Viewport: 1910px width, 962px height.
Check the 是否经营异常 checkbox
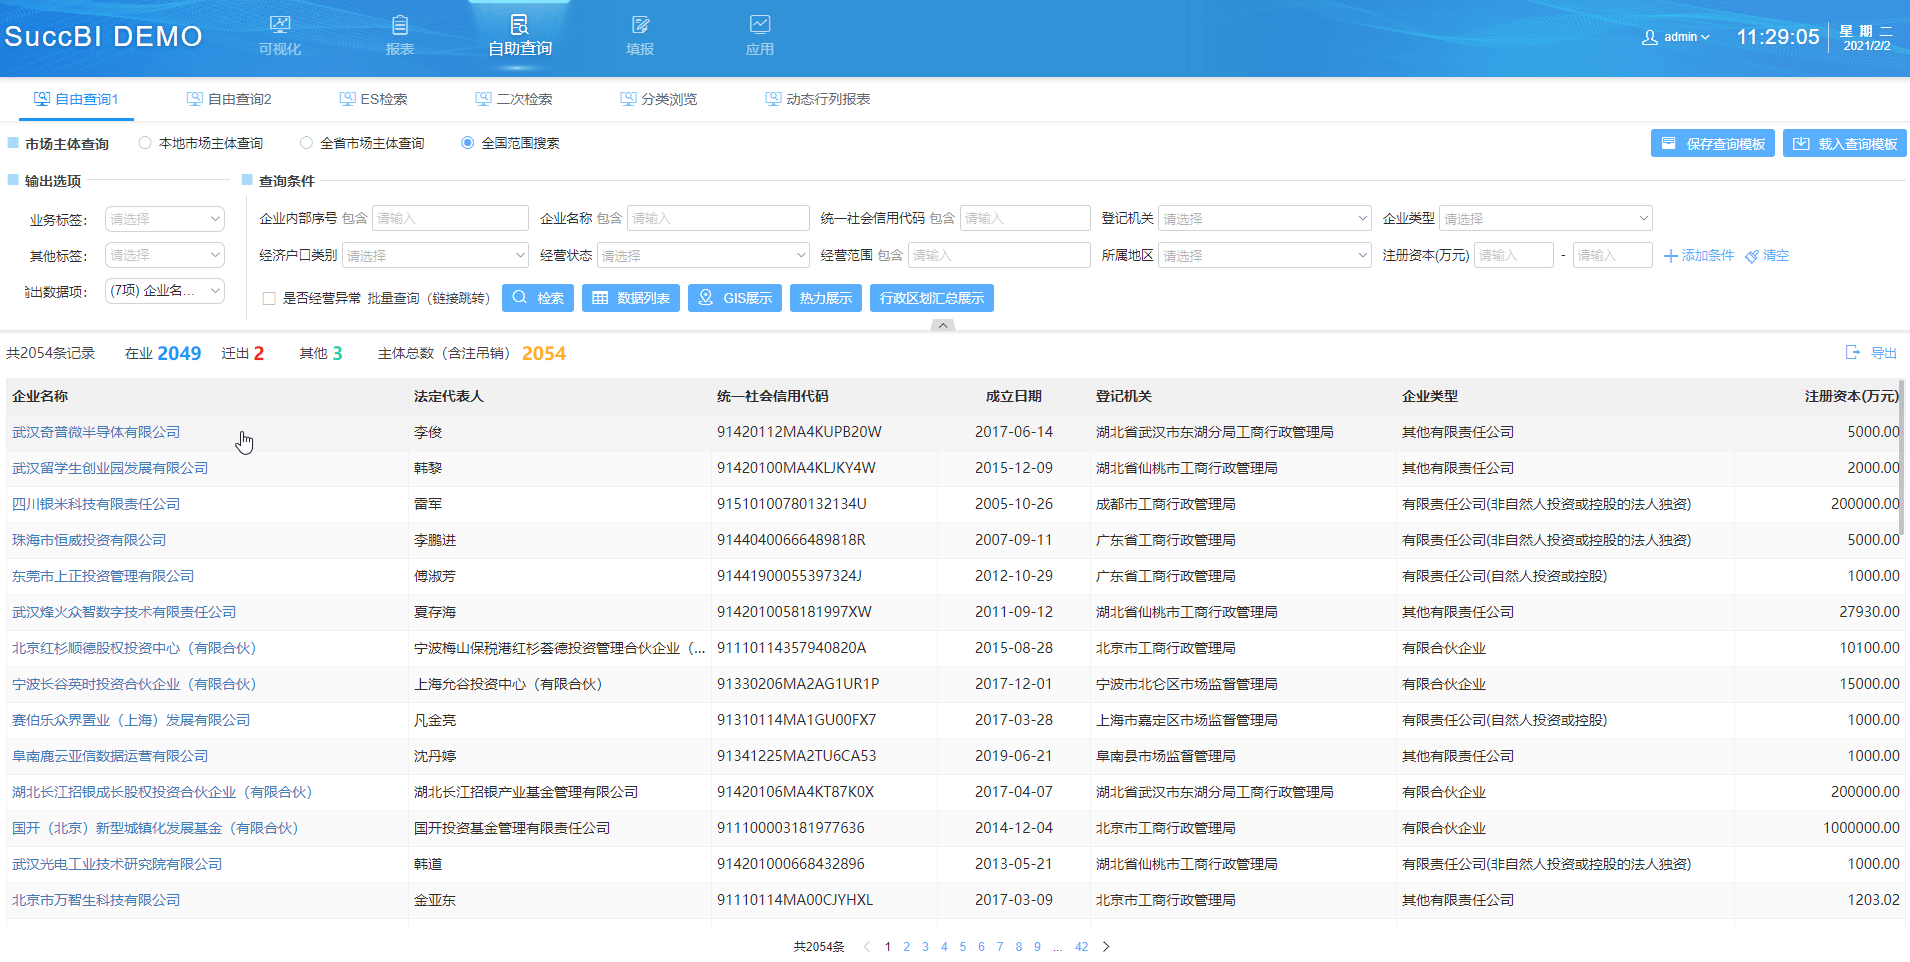coord(269,298)
